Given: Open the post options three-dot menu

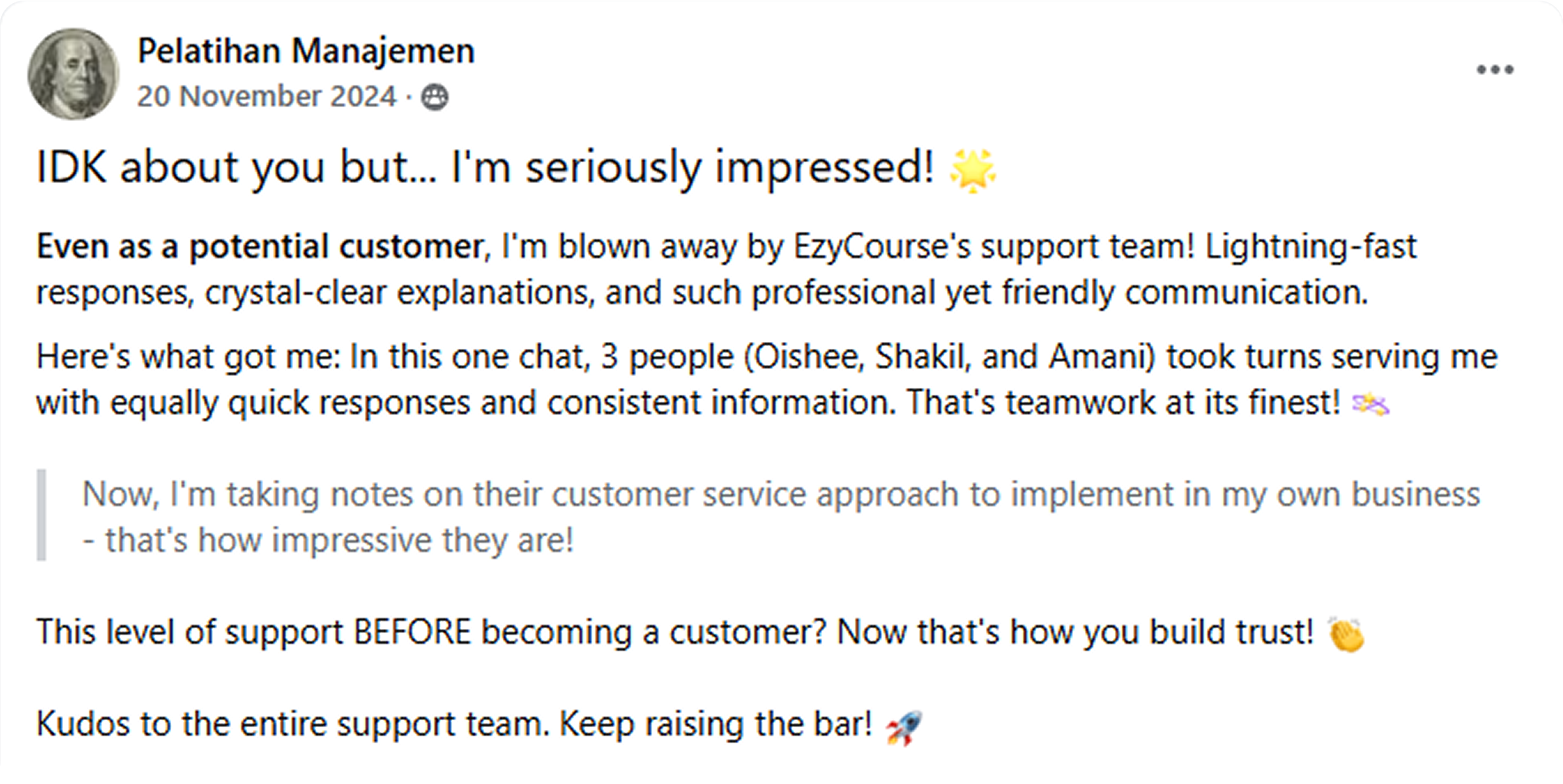Looking at the screenshot, I should 1494,70.
